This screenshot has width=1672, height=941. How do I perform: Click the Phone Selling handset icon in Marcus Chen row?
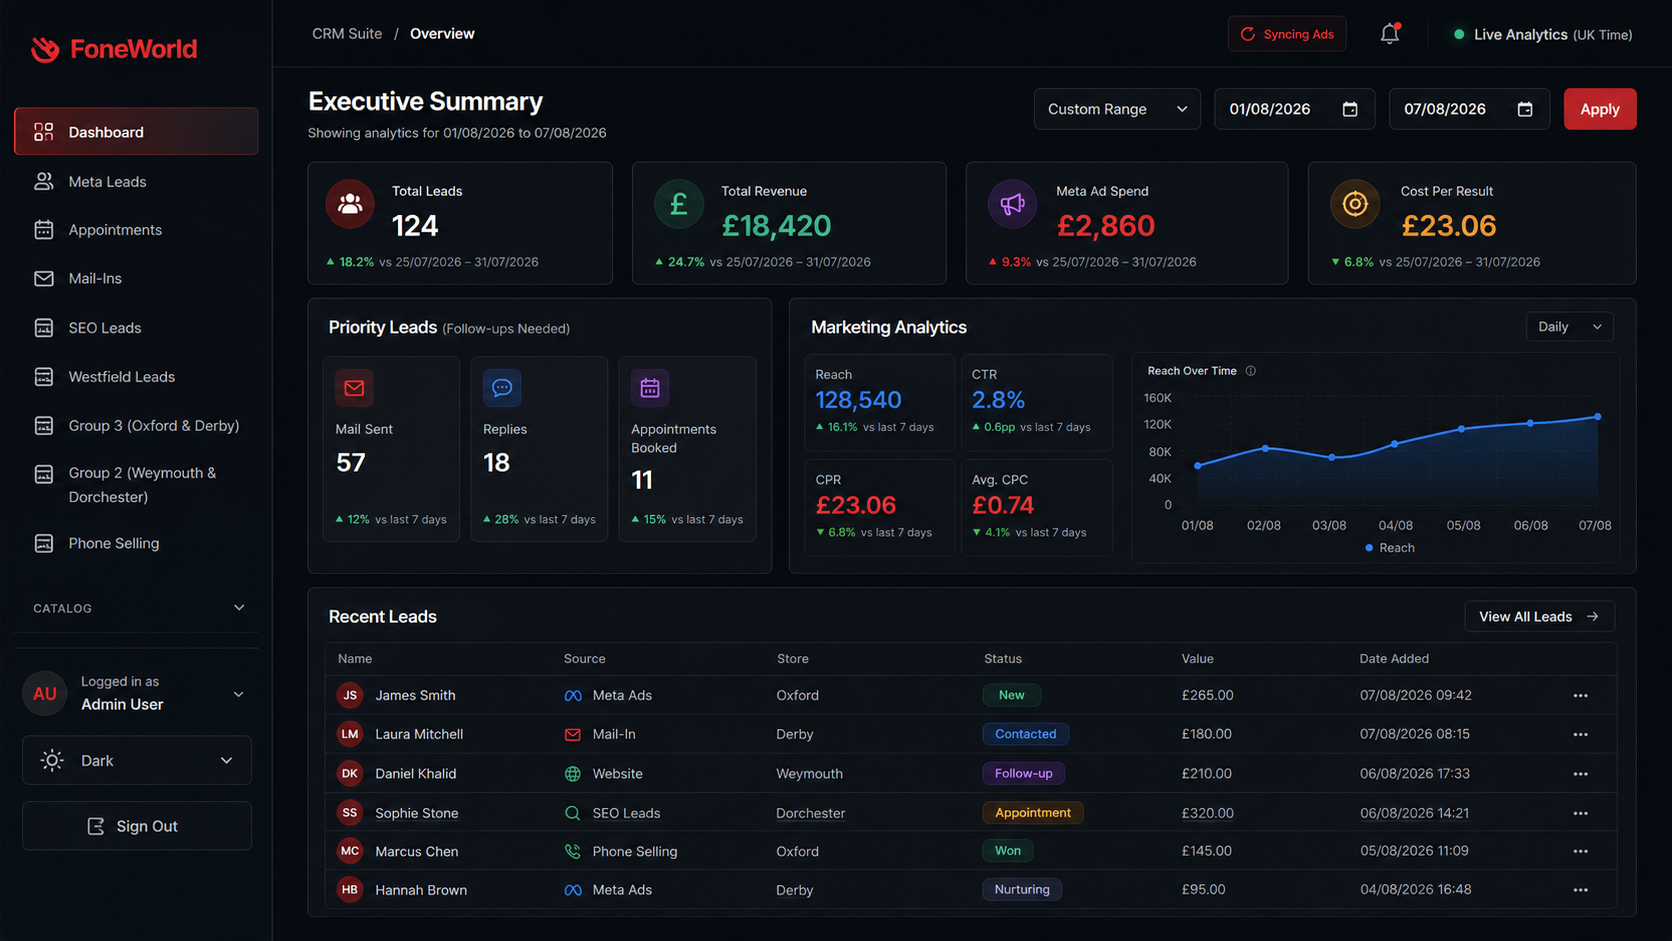click(x=573, y=852)
